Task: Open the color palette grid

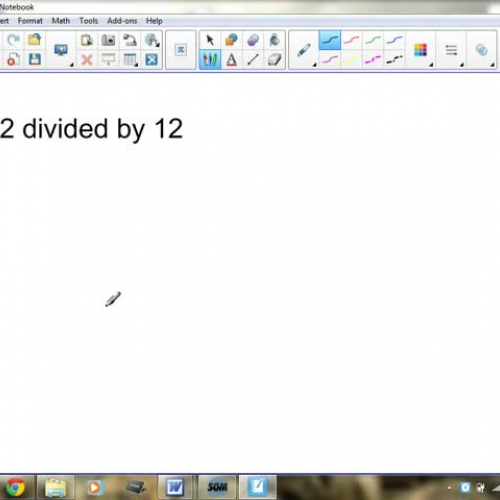Action: point(420,50)
